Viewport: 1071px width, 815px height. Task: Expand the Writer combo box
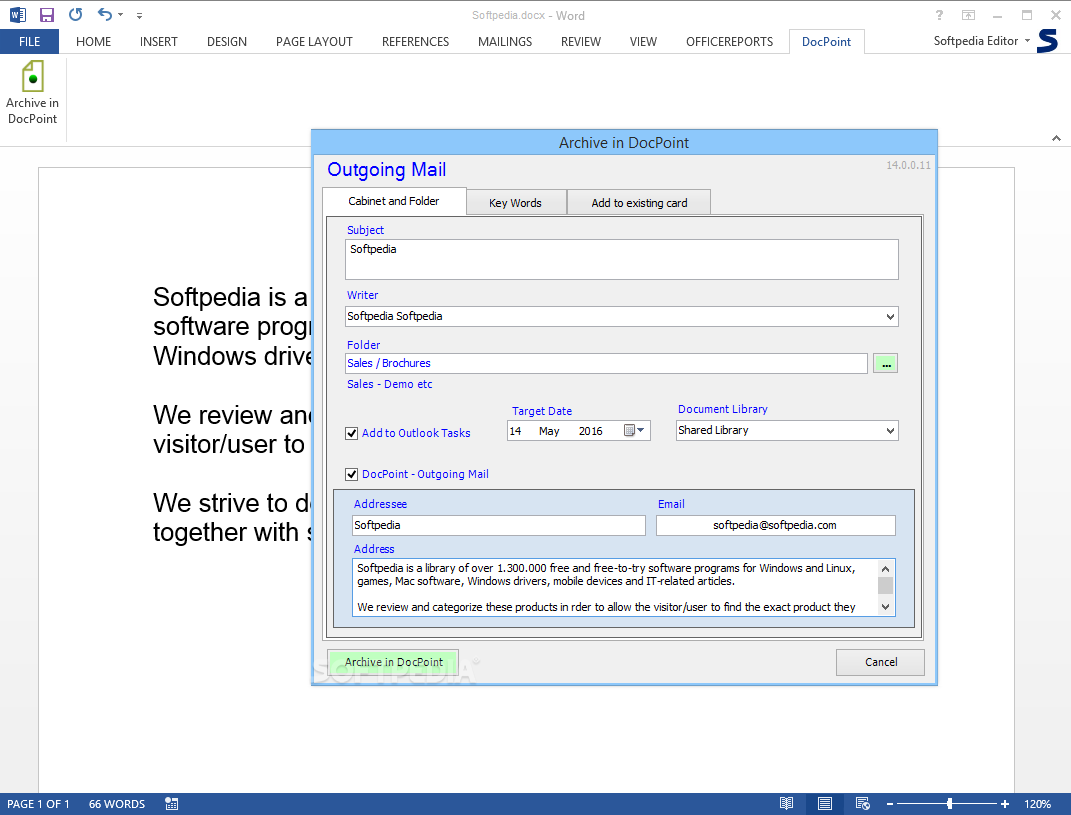(889, 316)
